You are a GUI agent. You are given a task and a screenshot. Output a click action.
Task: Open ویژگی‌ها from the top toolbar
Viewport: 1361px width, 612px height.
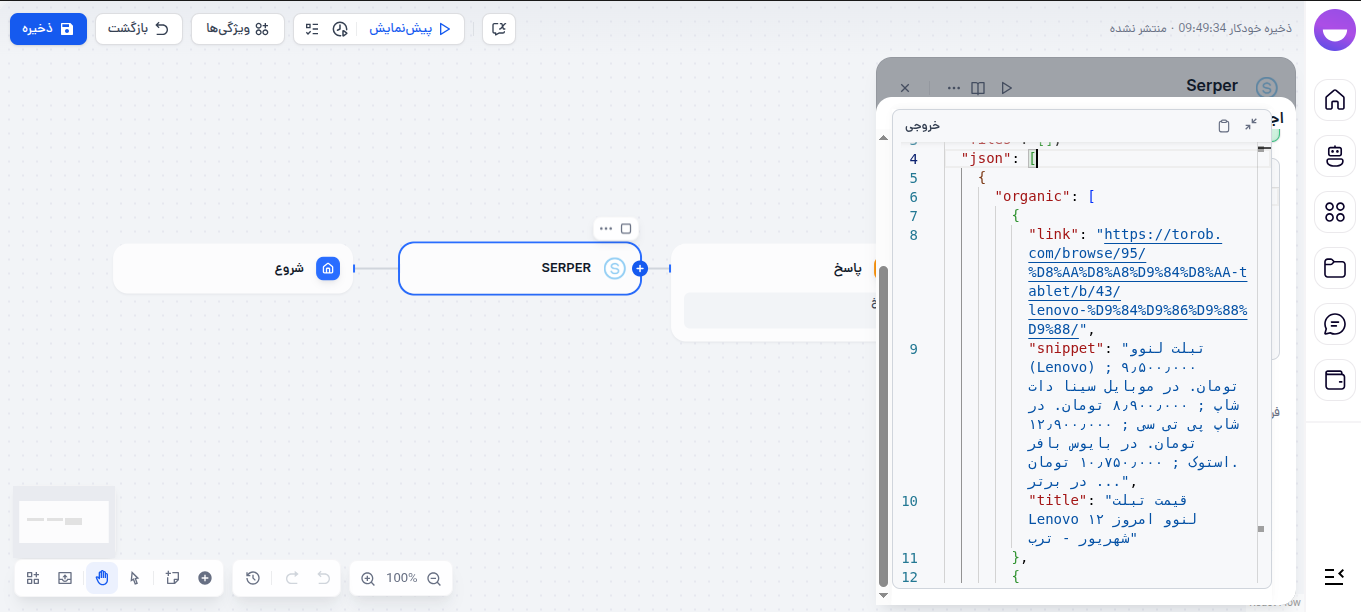point(237,29)
